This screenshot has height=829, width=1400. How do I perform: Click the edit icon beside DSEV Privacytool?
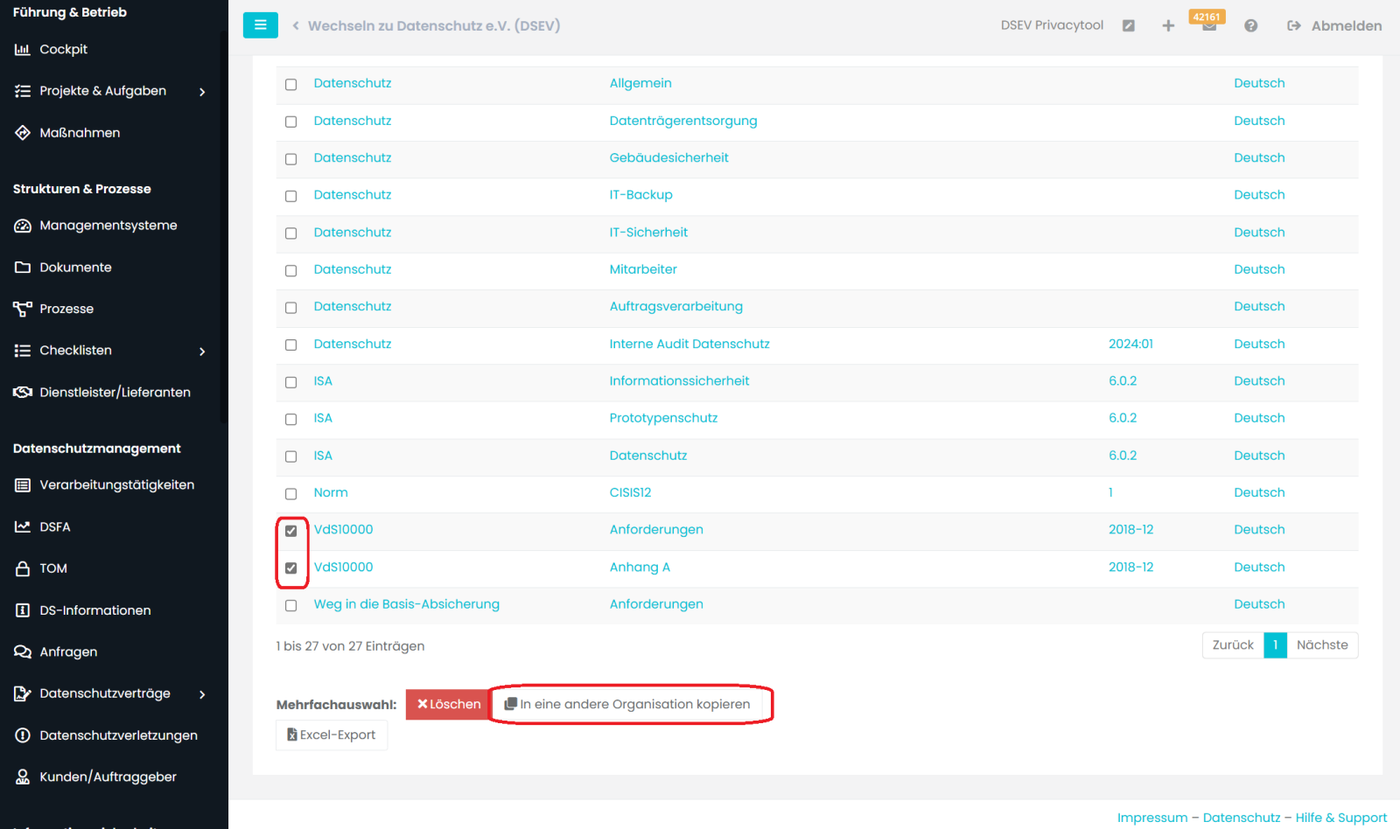coord(1128,26)
